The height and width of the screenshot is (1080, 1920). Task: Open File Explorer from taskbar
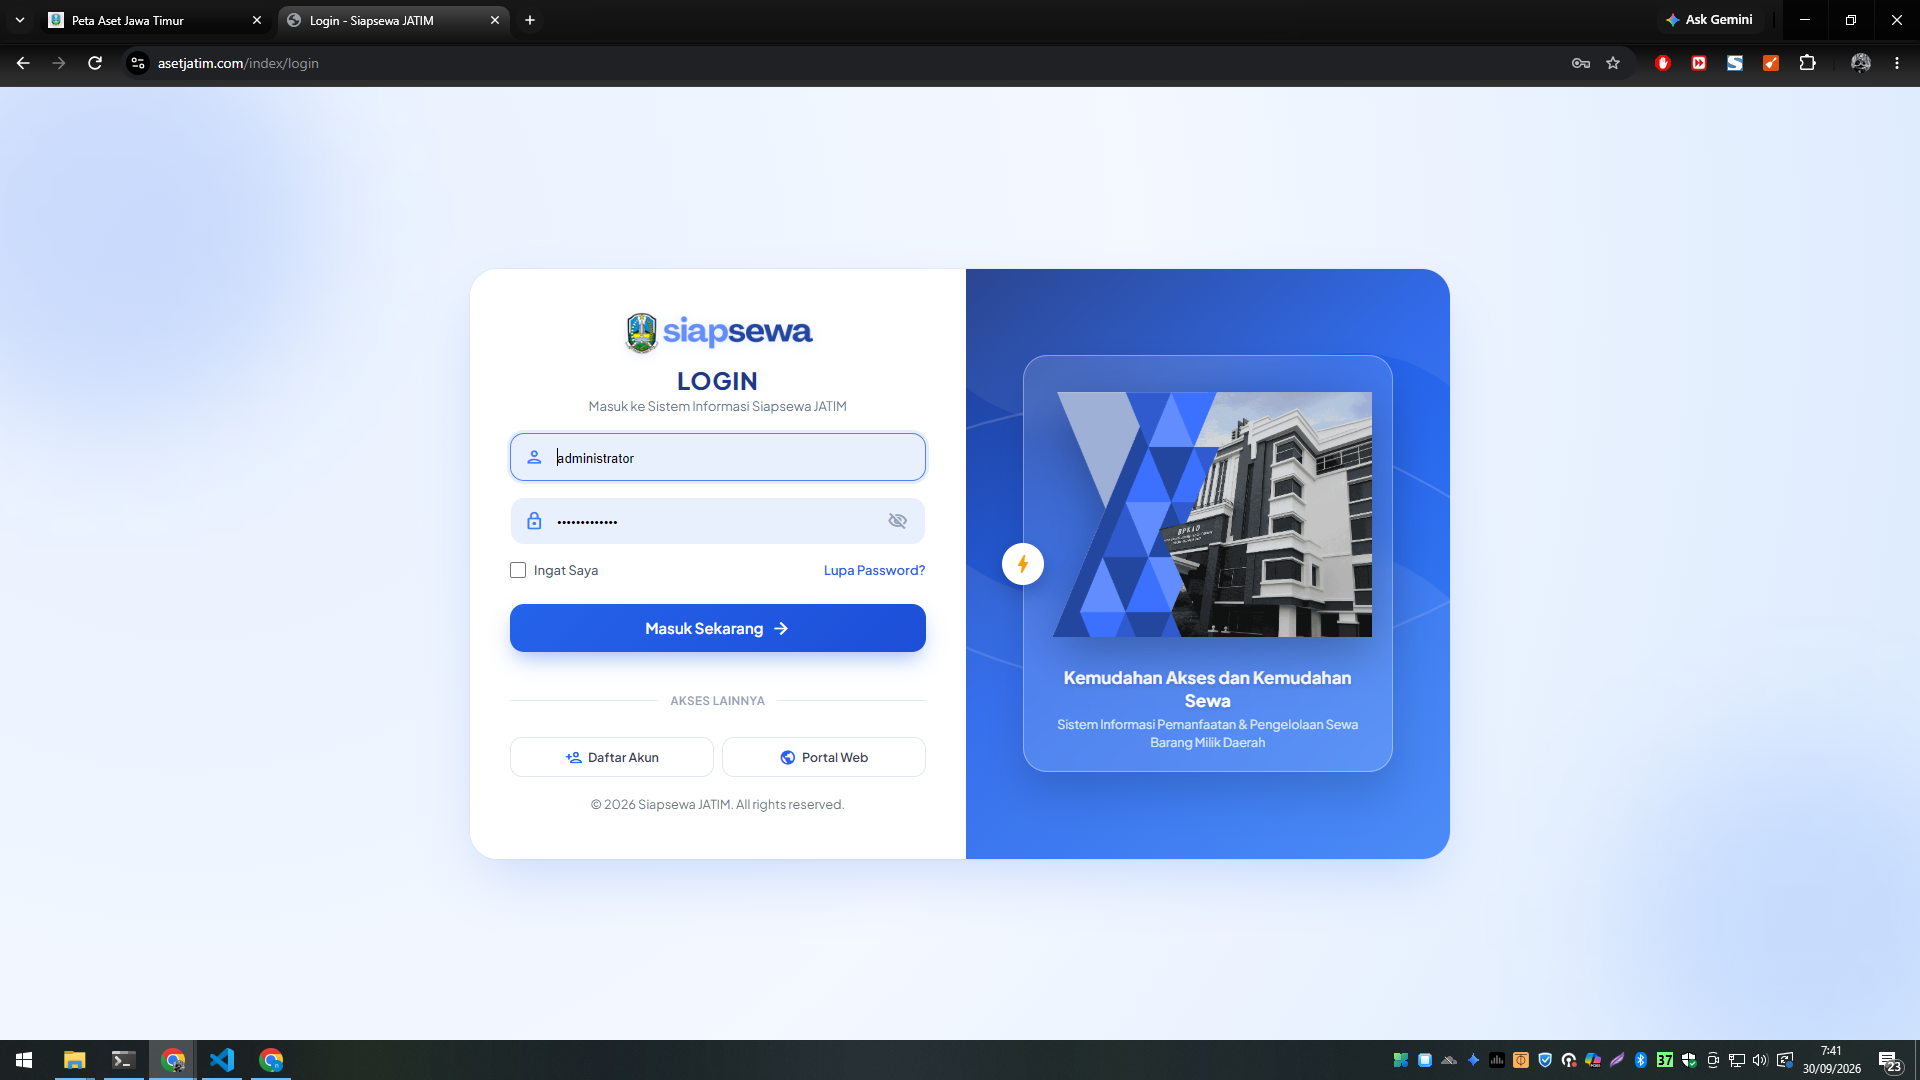74,1060
